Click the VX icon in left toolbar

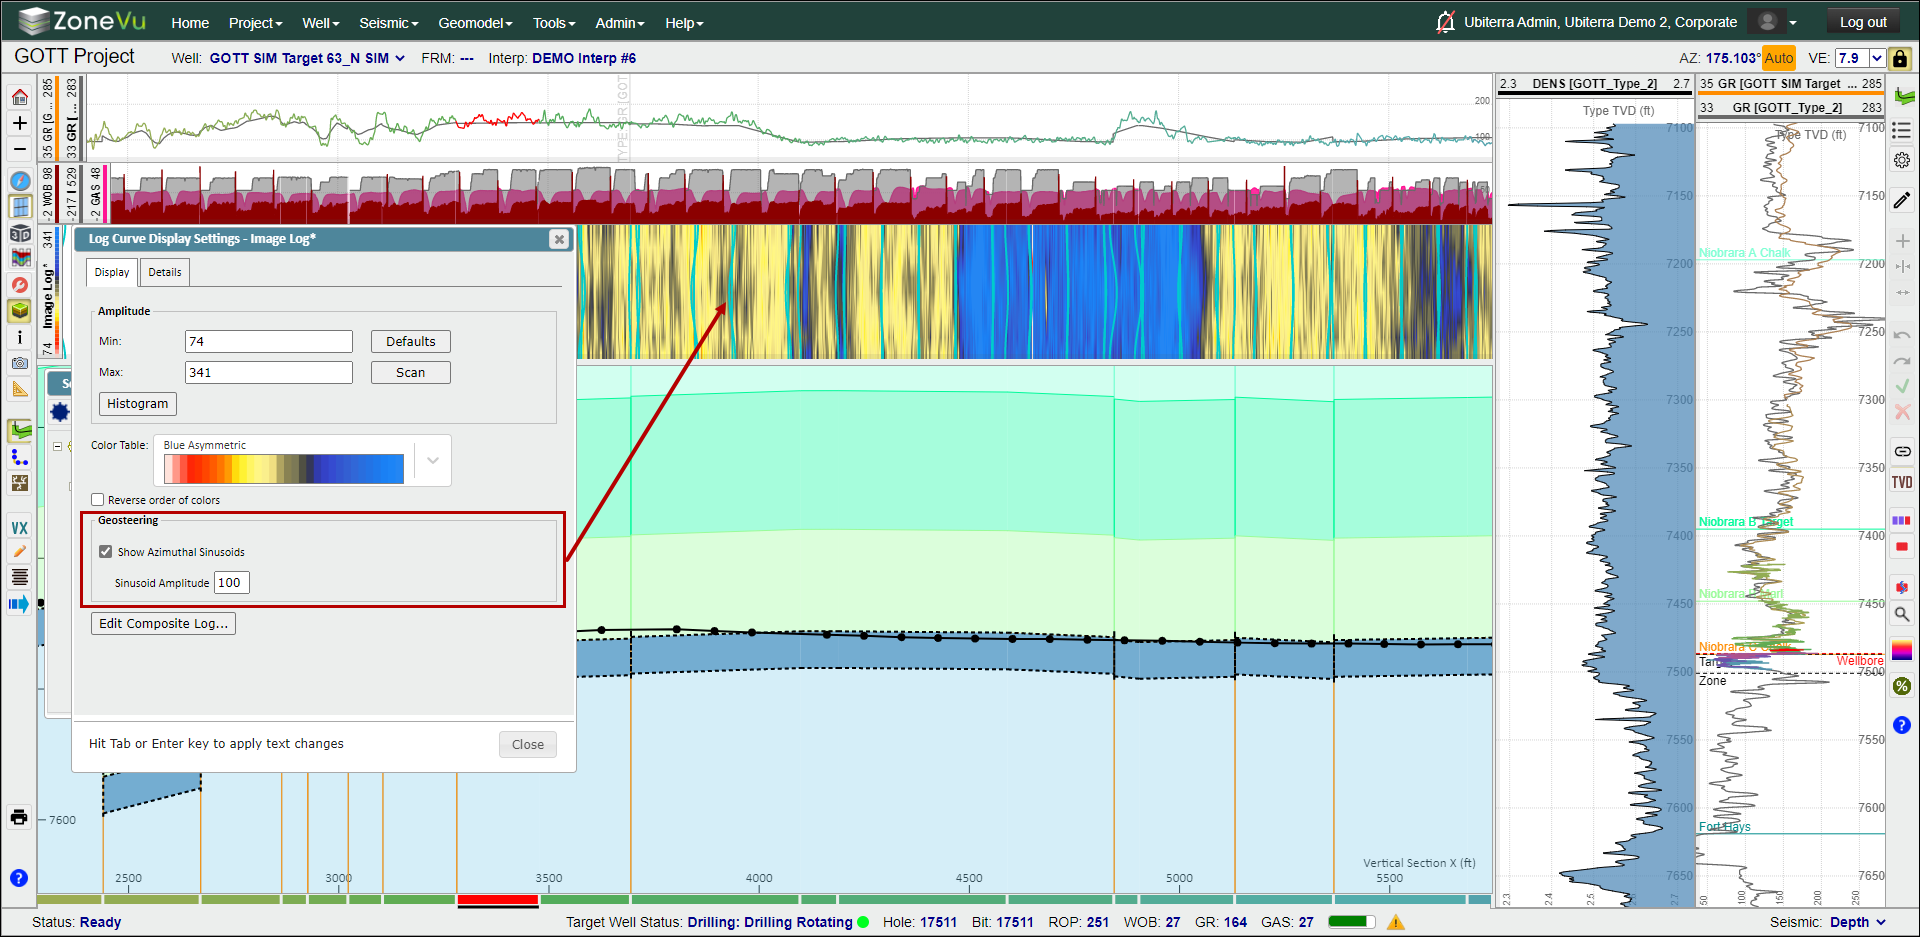19,527
